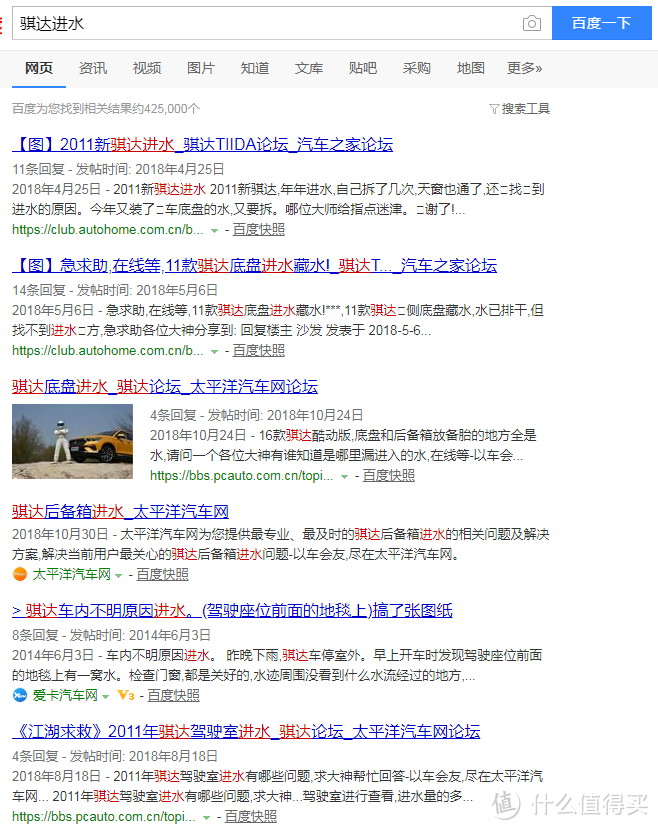Open the 视频 tab
658x830 pixels.
pos(147,68)
